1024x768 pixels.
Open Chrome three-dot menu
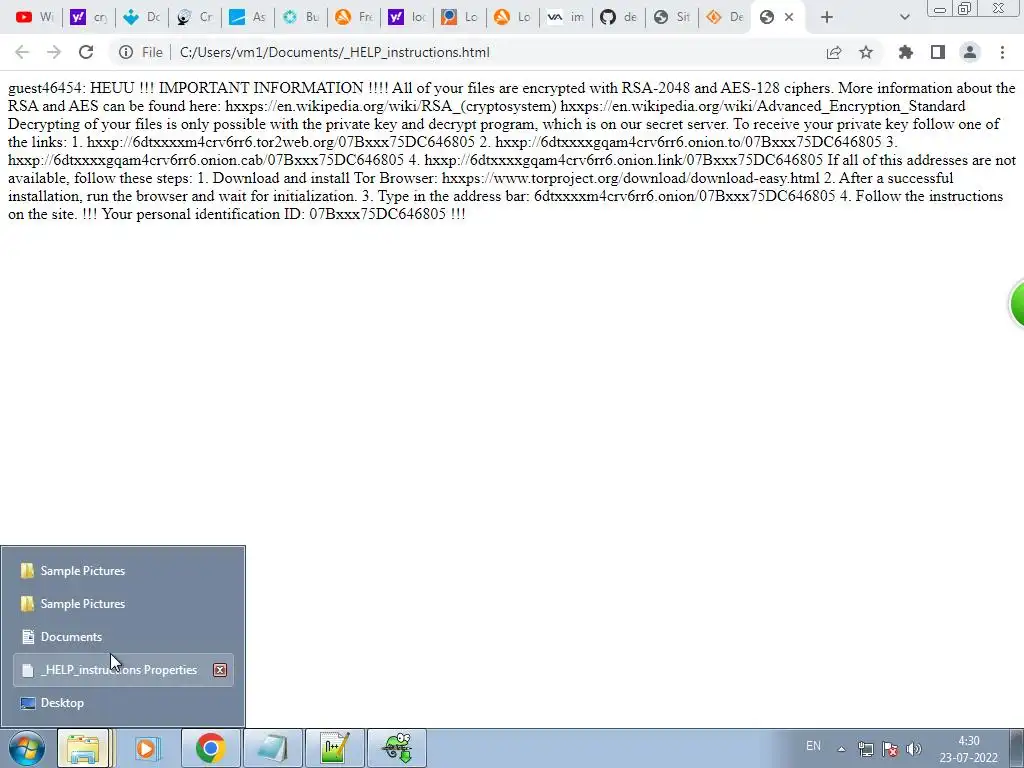tap(1002, 52)
